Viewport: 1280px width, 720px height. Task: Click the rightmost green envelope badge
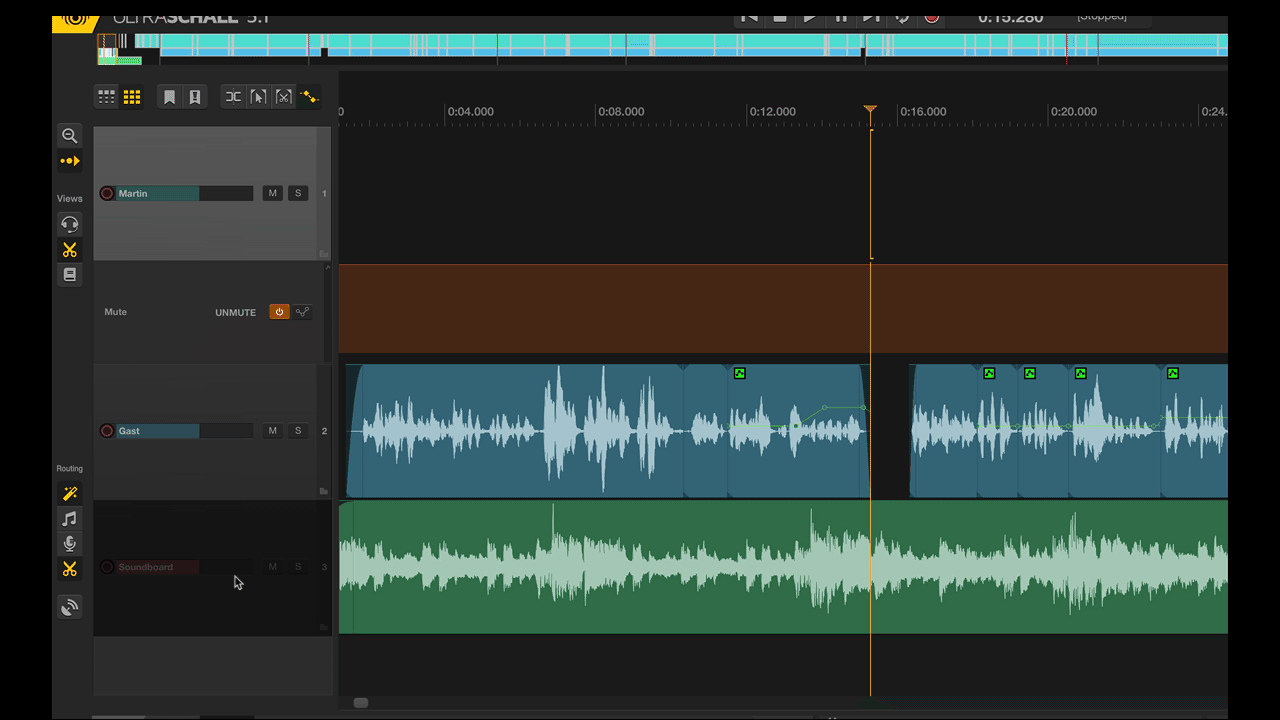click(1173, 373)
